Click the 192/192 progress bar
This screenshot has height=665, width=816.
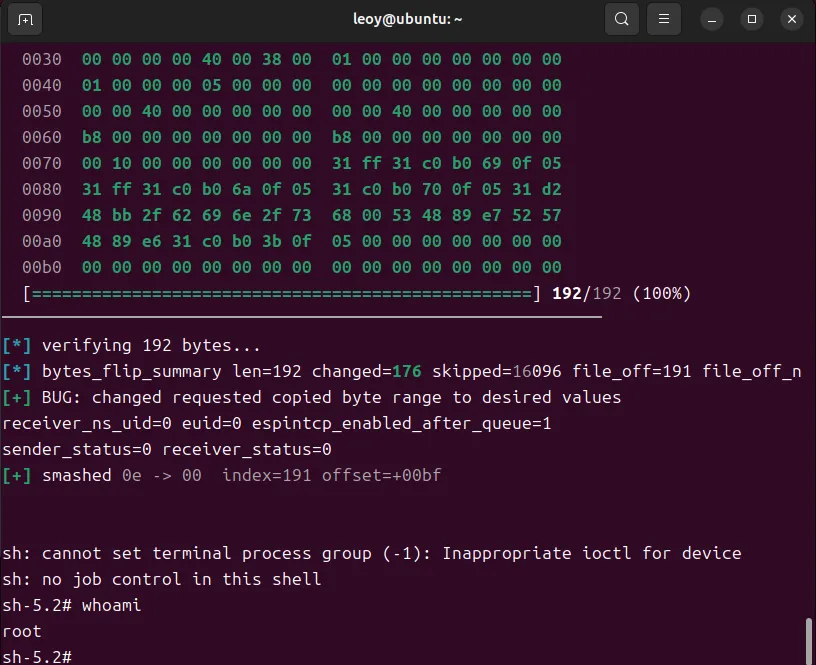282,294
